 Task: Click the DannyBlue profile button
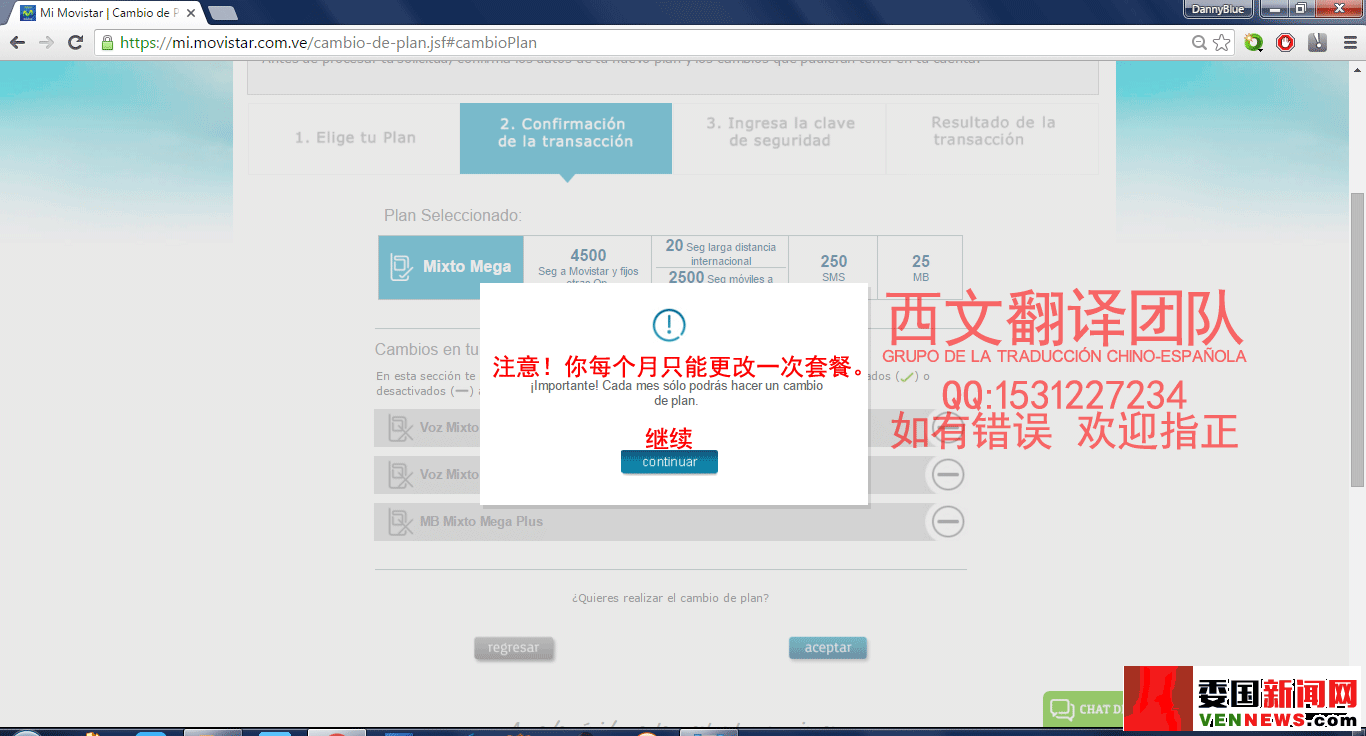pos(1219,9)
